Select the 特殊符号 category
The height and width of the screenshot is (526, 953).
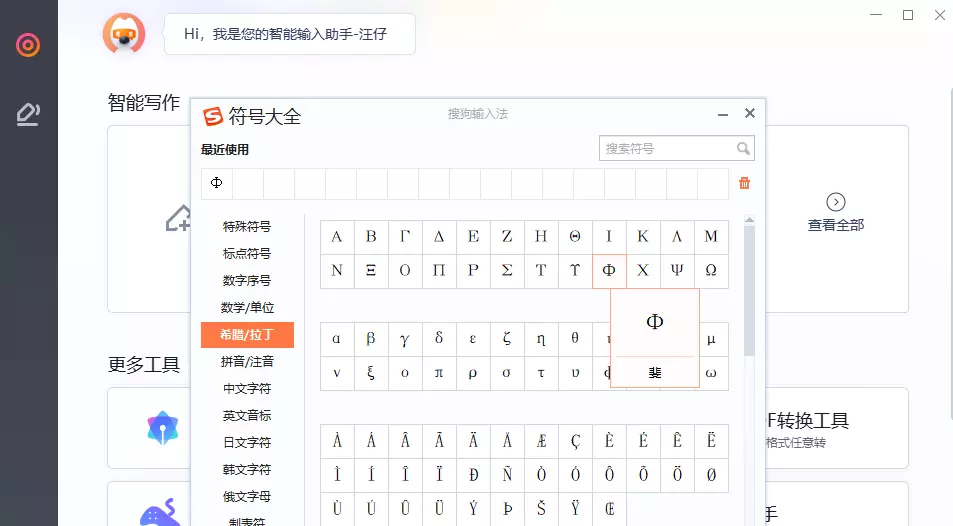pyautogui.click(x=247, y=227)
